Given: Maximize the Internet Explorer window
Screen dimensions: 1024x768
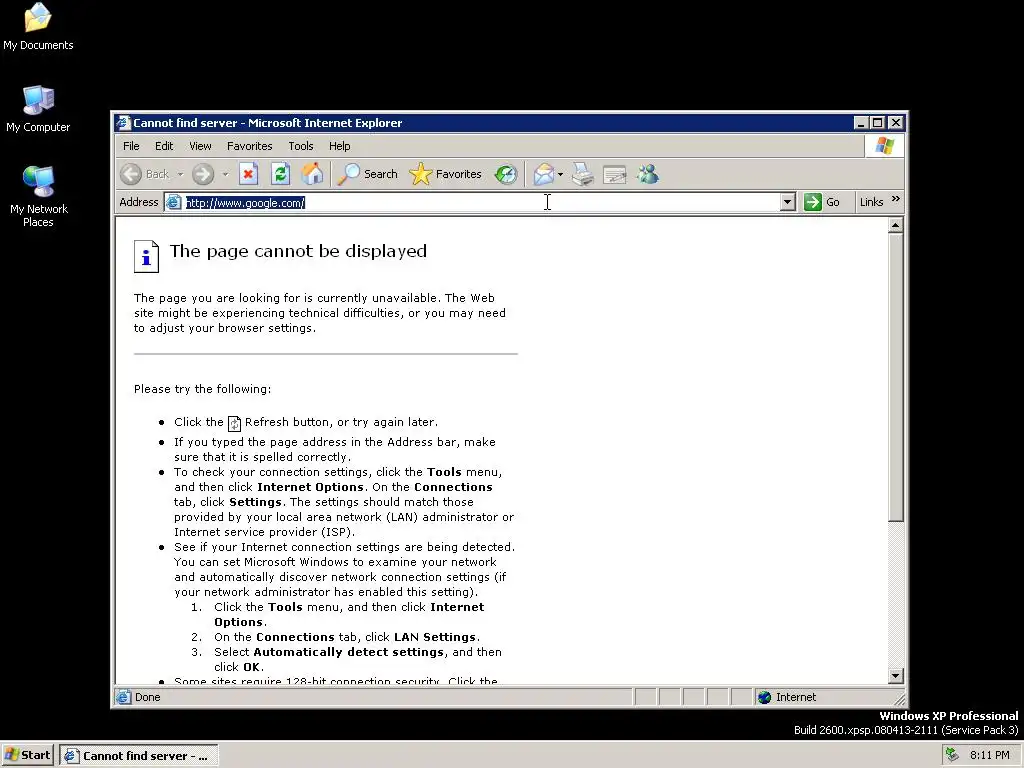Looking at the screenshot, I should (x=878, y=123).
